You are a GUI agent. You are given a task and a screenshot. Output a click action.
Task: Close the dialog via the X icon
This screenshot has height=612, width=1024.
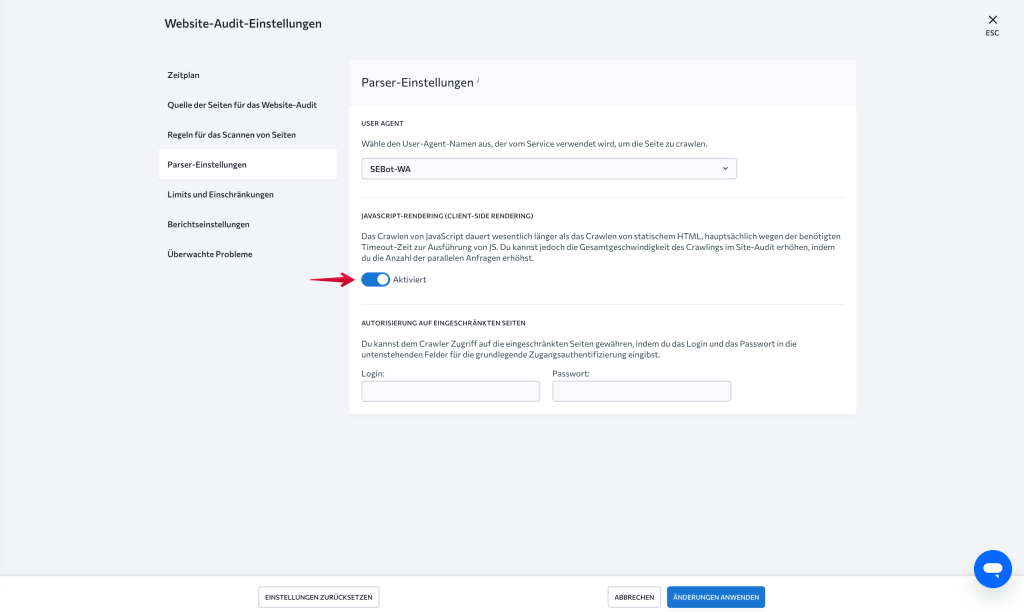(992, 19)
